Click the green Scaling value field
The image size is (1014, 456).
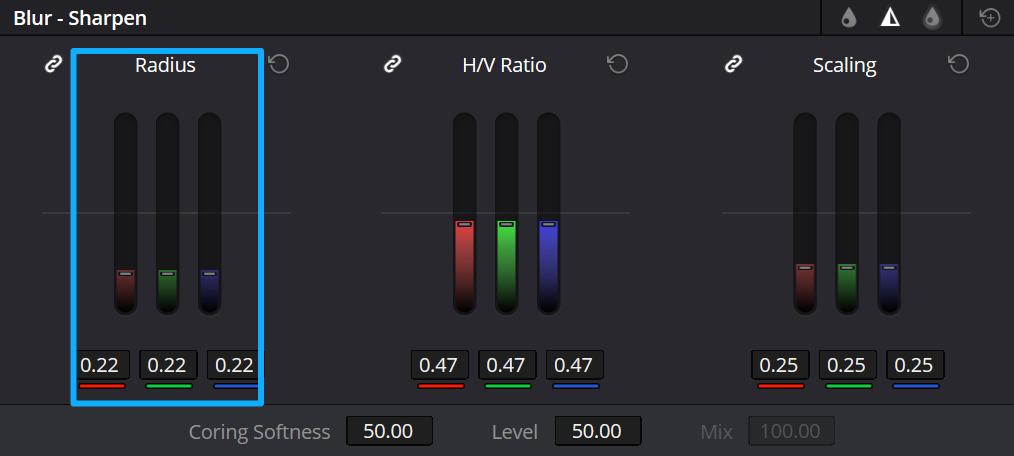848,365
